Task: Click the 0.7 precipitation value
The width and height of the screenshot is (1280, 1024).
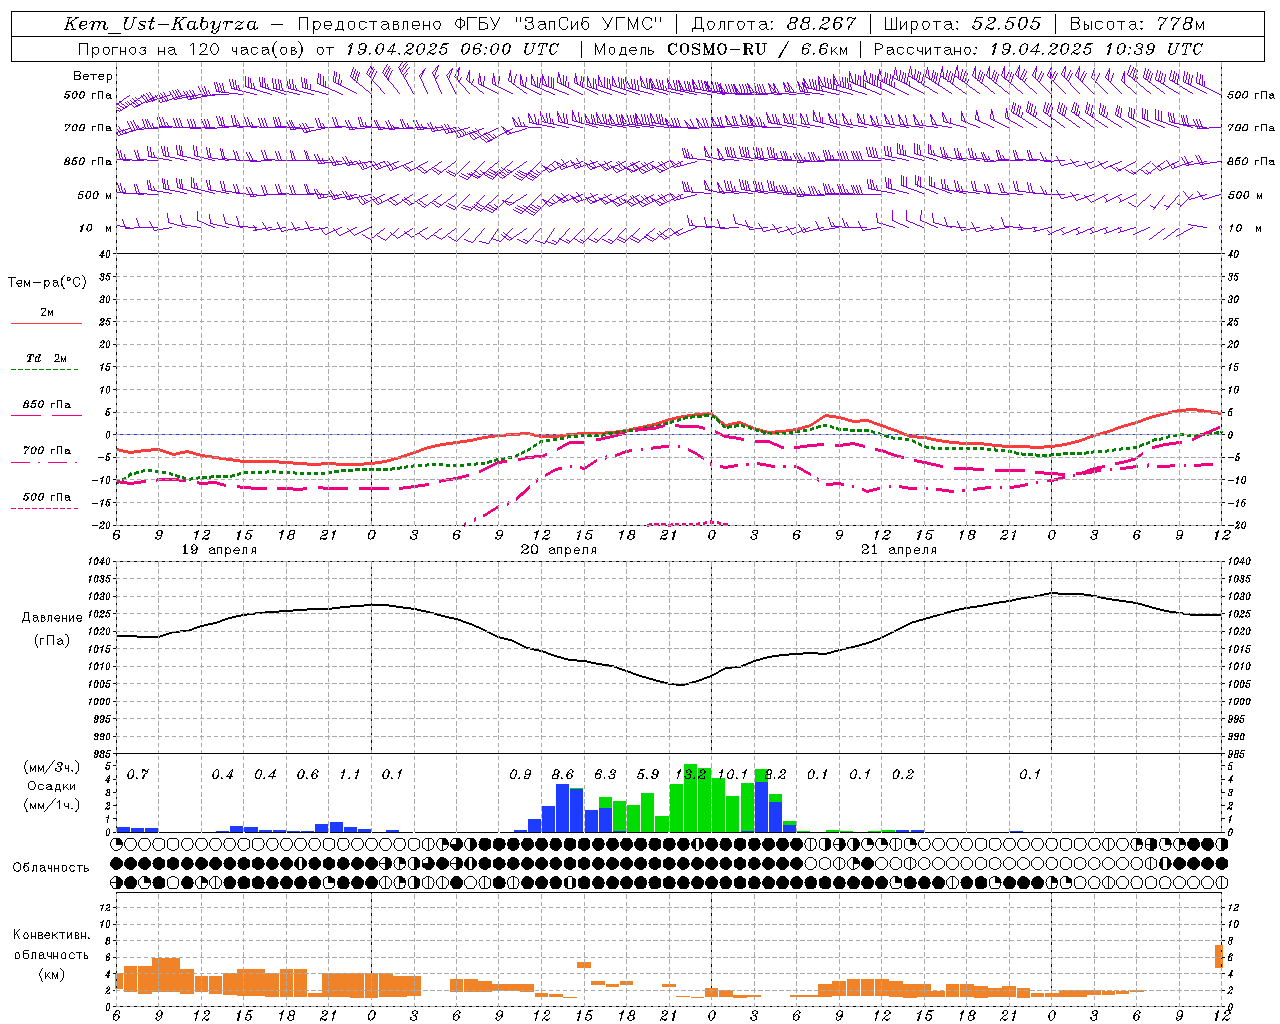Action: pos(137,774)
